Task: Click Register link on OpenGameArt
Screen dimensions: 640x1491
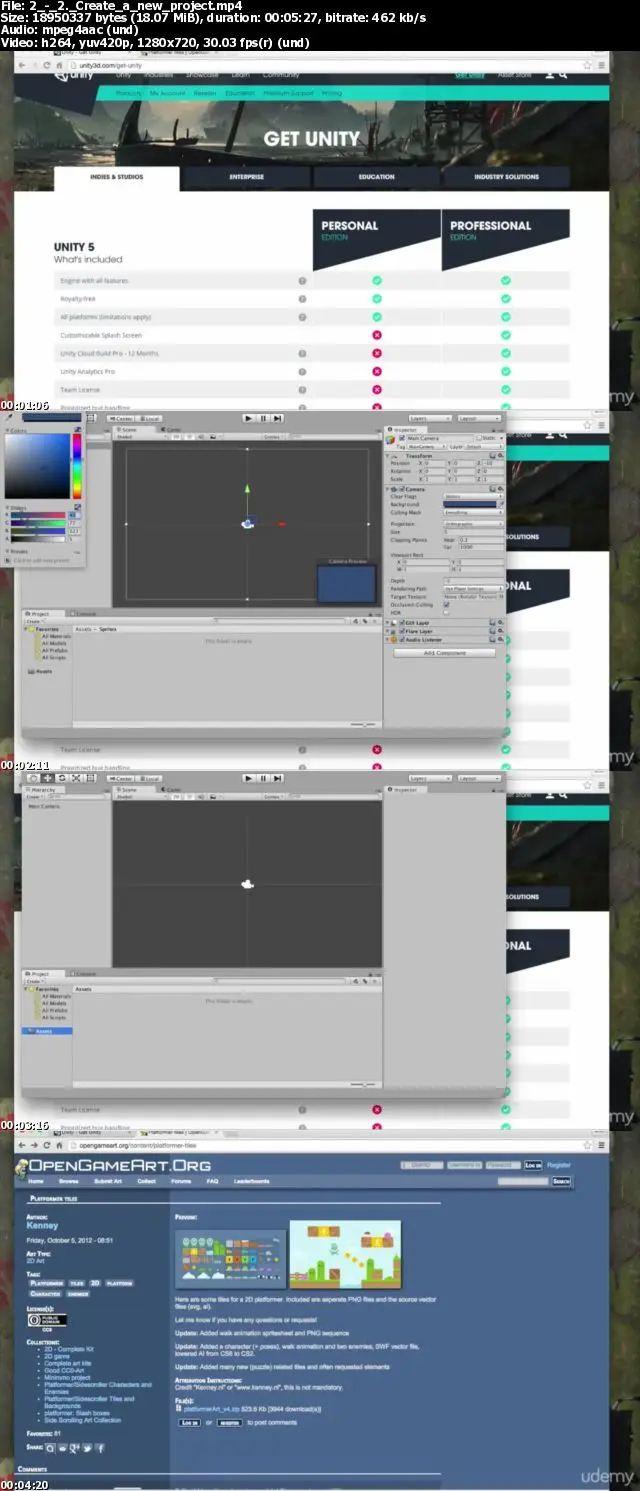Action: click(x=559, y=1165)
